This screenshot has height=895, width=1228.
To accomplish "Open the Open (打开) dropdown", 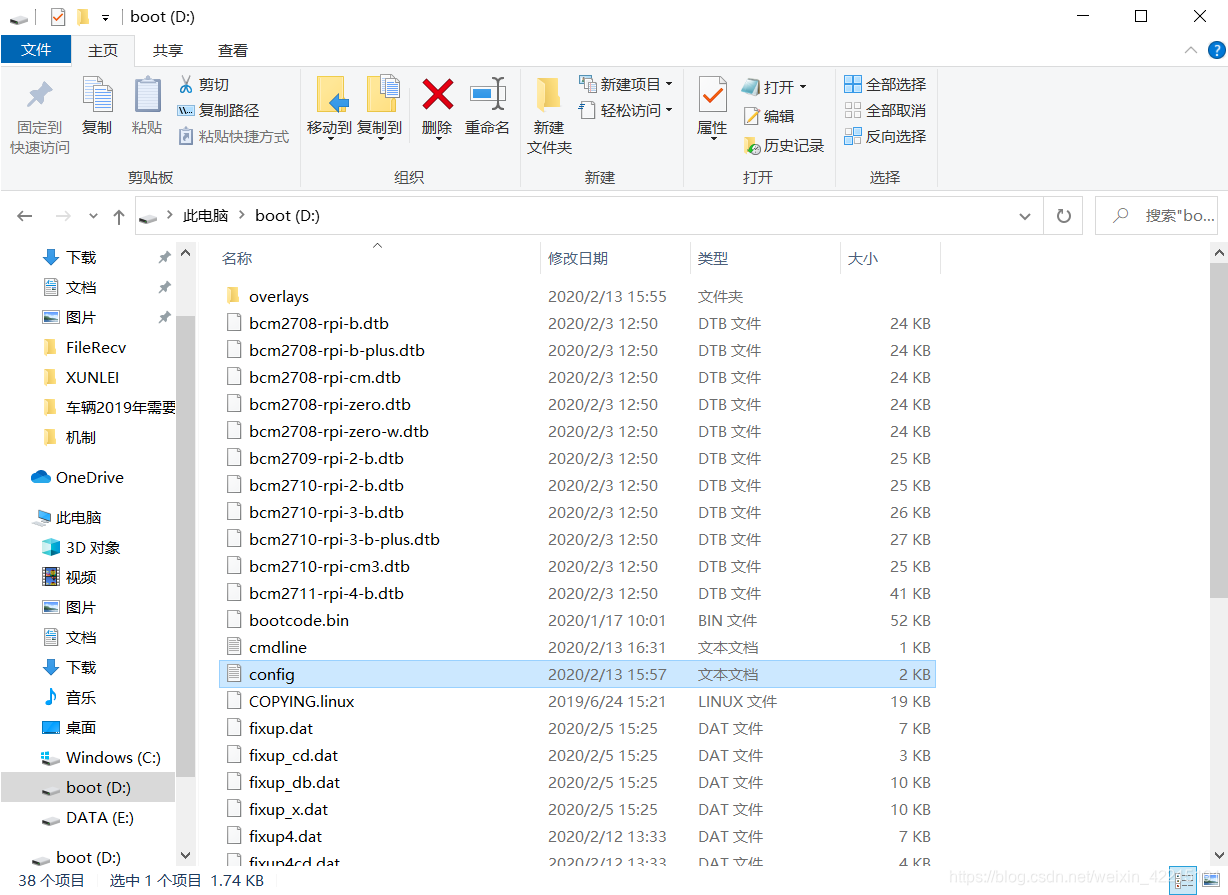I will pyautogui.click(x=773, y=87).
